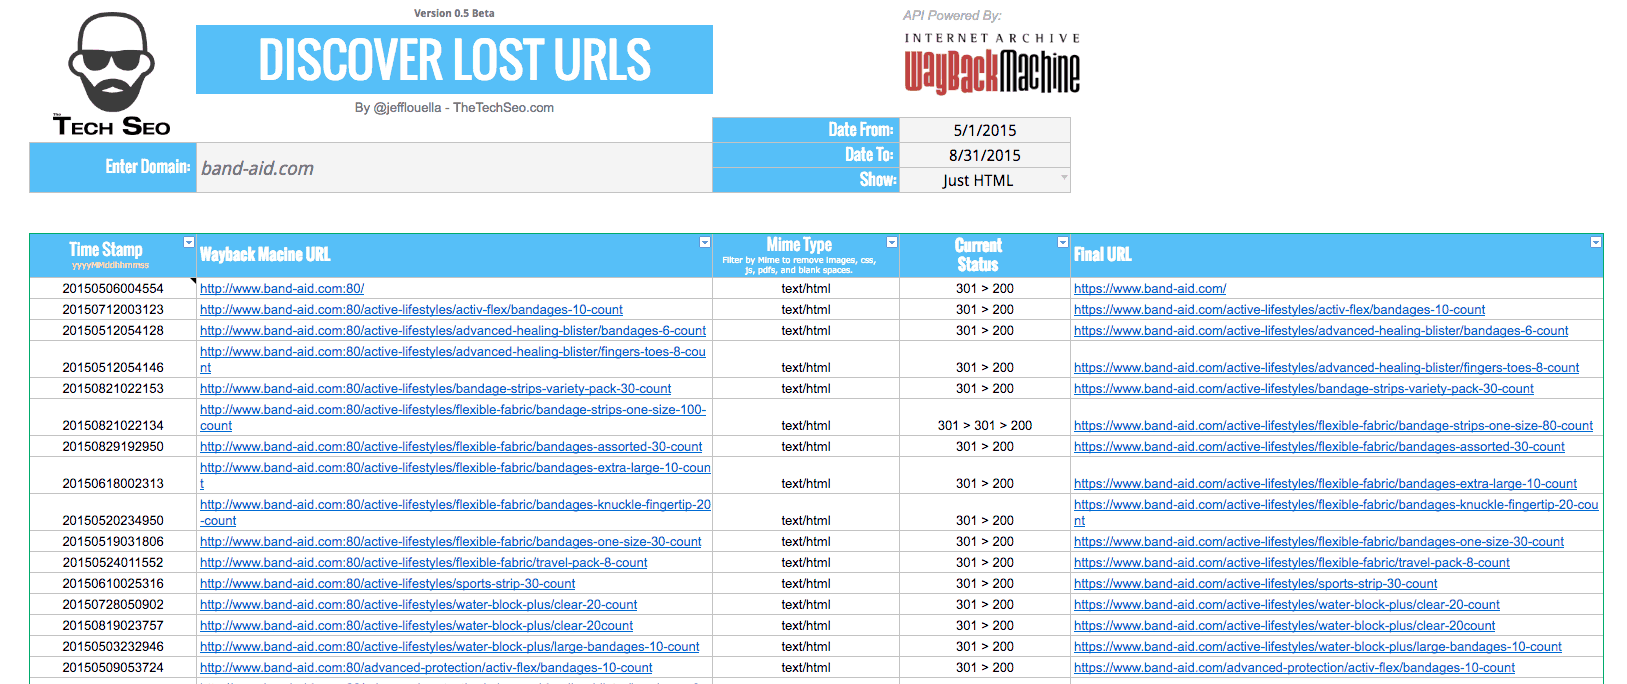The height and width of the screenshot is (684, 1627).
Task: Open Wayback link for flexible-fabric travel-pack-8-count
Action: (423, 563)
